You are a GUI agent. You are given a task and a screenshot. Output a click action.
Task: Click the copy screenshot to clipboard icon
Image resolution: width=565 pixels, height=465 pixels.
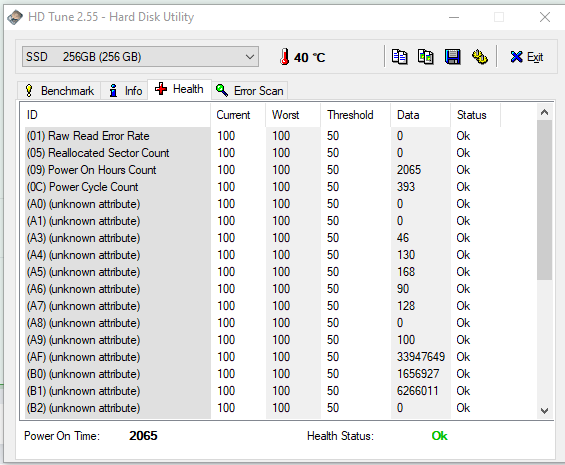pos(426,57)
